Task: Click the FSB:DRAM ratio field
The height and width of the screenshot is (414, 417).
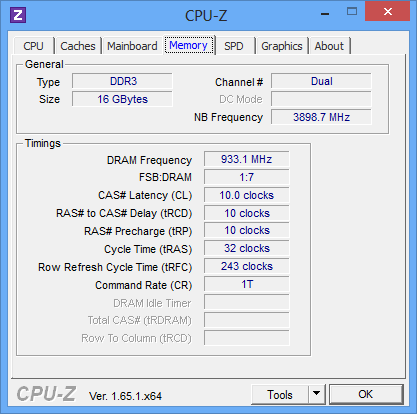Action: pos(247,177)
